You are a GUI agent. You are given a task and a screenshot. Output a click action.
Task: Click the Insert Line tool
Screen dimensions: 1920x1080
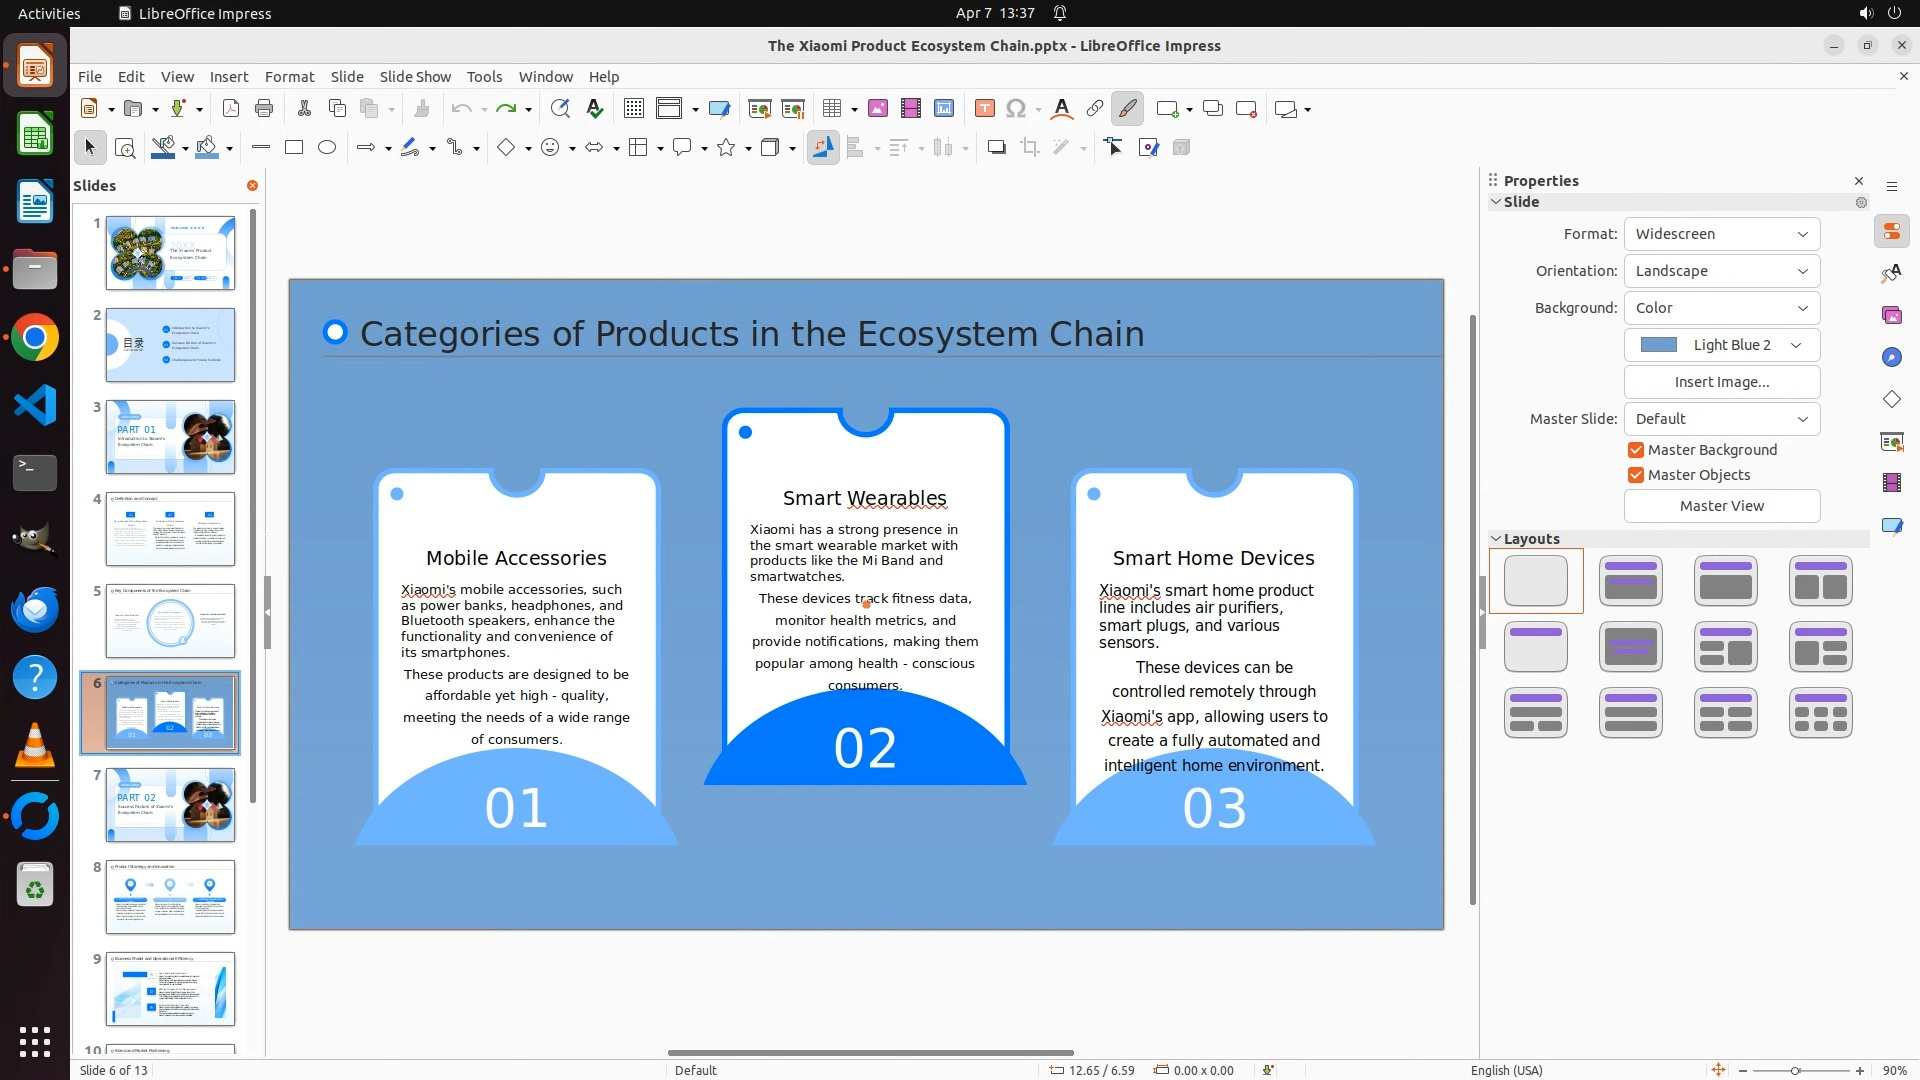(261, 148)
